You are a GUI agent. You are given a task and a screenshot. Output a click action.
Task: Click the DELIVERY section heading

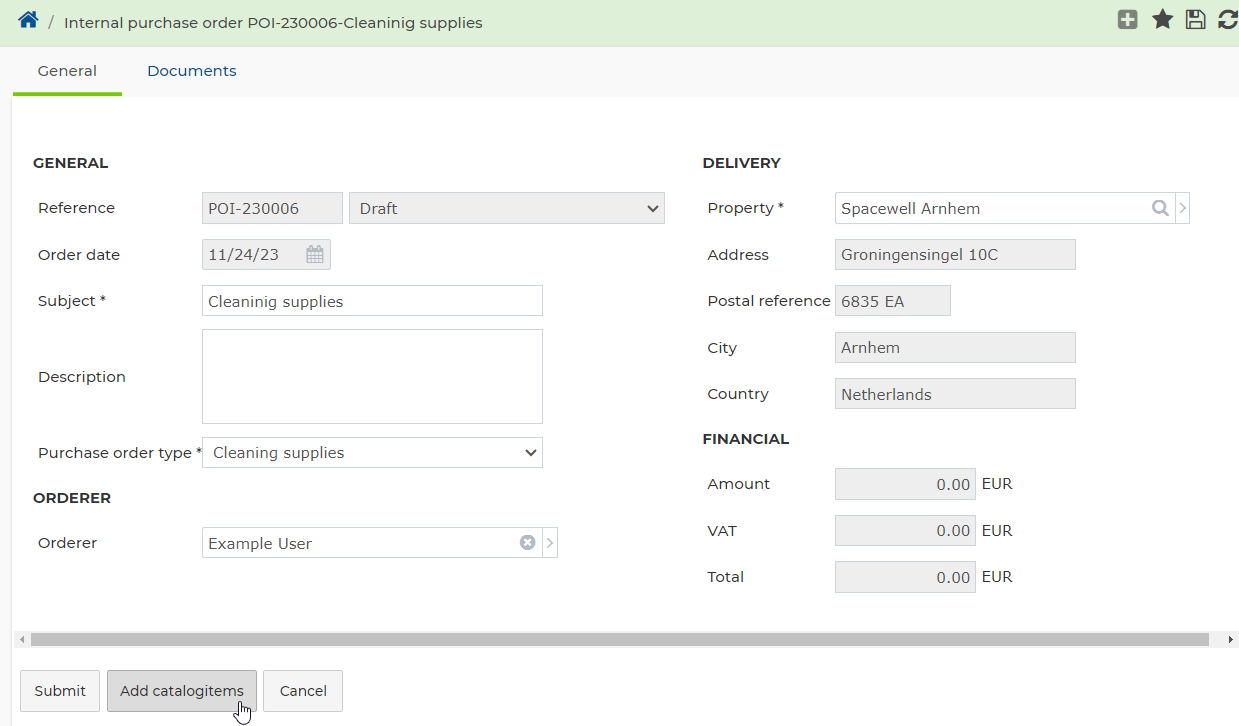[x=742, y=163]
